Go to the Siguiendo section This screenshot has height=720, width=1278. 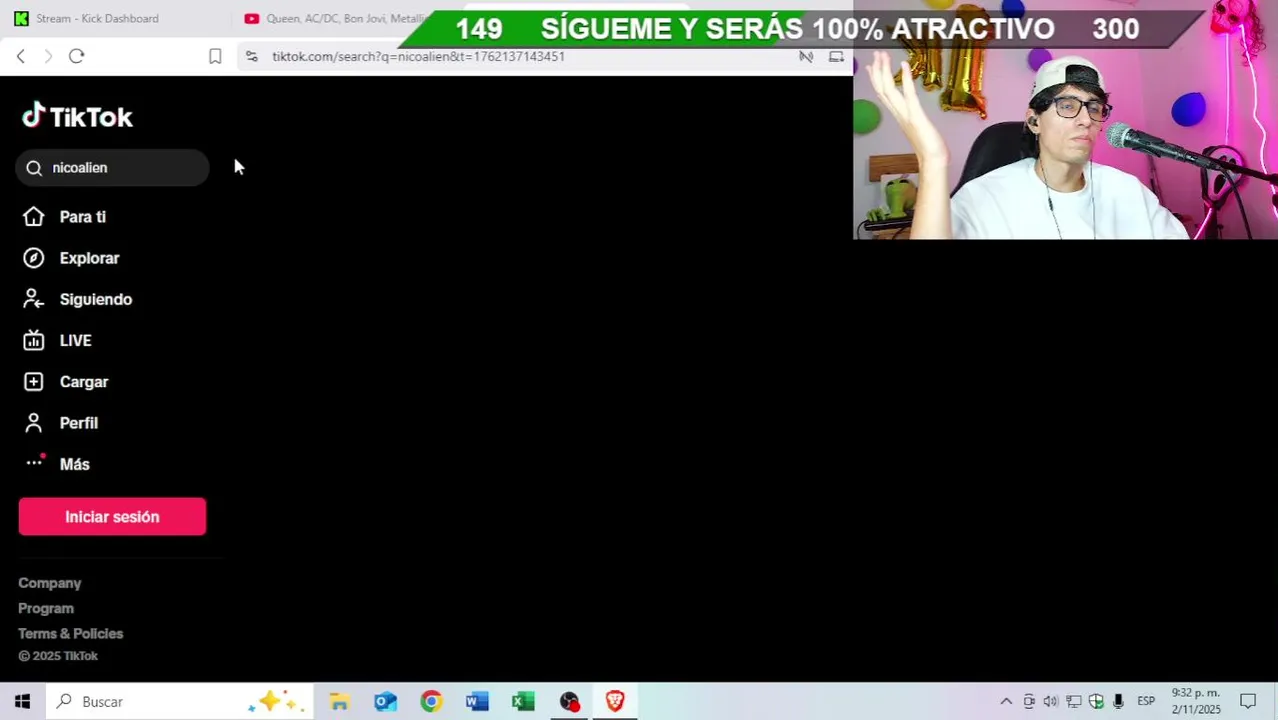coord(95,299)
